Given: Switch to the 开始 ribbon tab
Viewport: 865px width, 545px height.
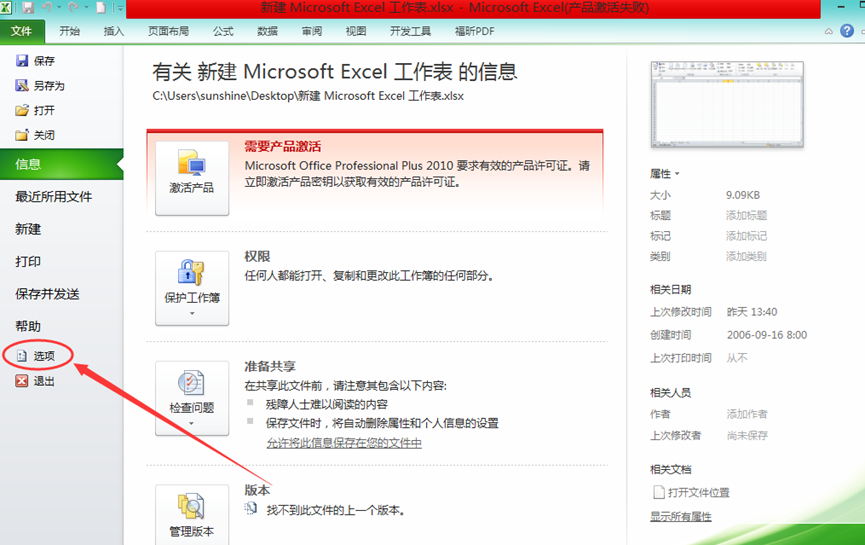Looking at the screenshot, I should (x=70, y=31).
